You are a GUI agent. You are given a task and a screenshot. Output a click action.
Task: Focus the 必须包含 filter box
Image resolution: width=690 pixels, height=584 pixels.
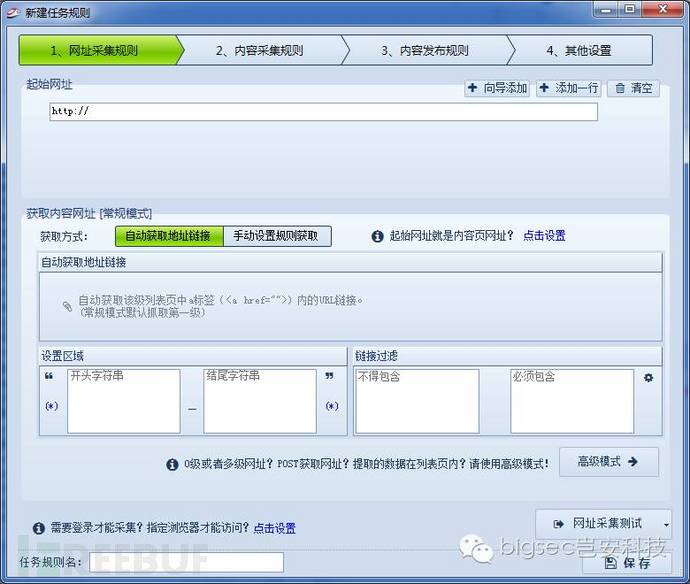tap(572, 401)
